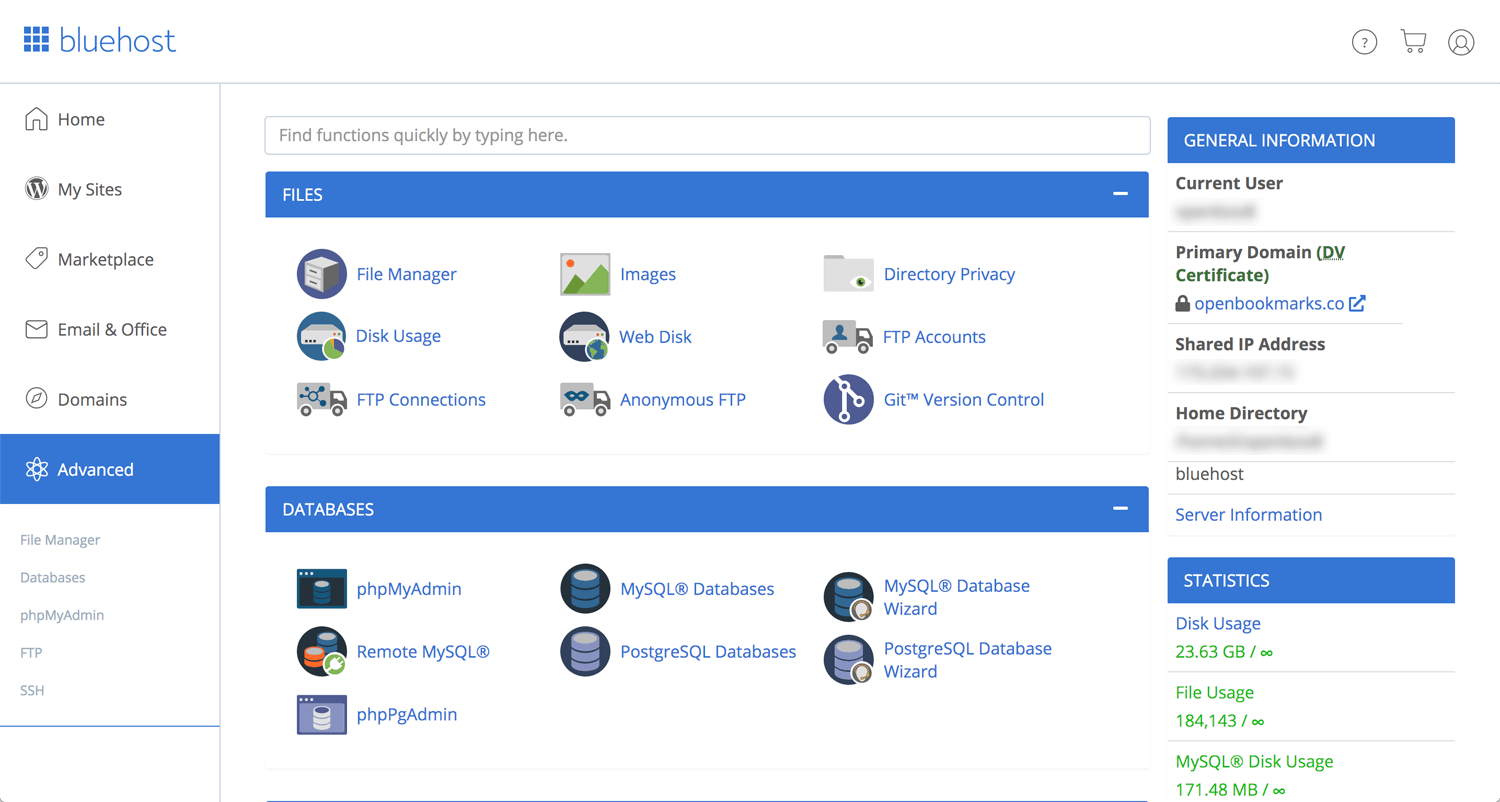Open phpMyAdmin submenu under Advanced
Image resolution: width=1500 pixels, height=802 pixels.
point(62,615)
